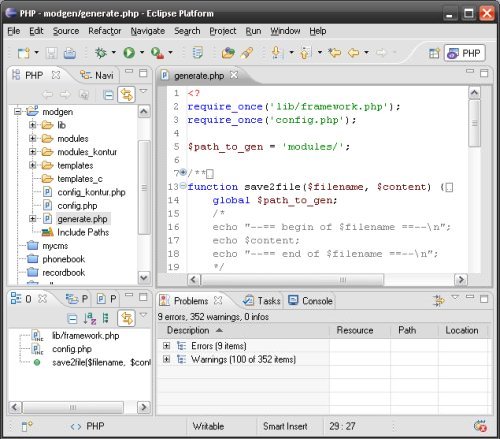Click the External Tools run icon
500x439 pixels.
[157, 53]
